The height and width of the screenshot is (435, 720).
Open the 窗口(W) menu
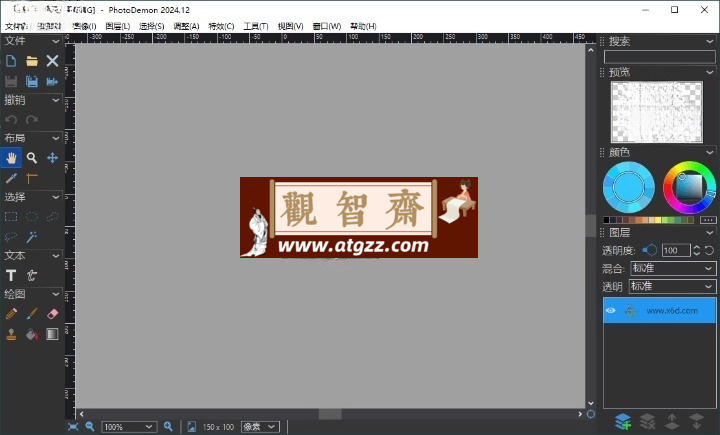point(327,26)
